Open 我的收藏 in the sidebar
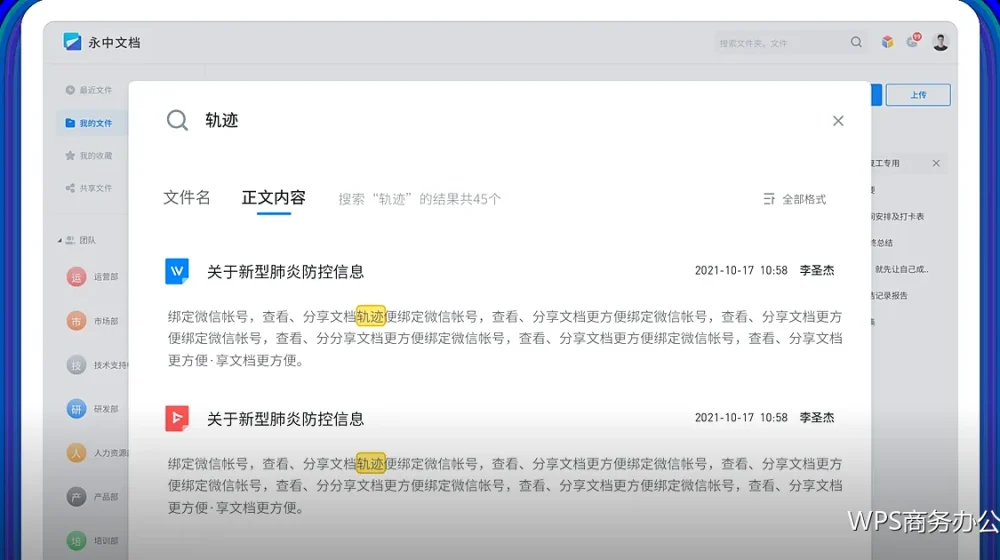Screen dimensions: 1000x560 (x=88, y=156)
